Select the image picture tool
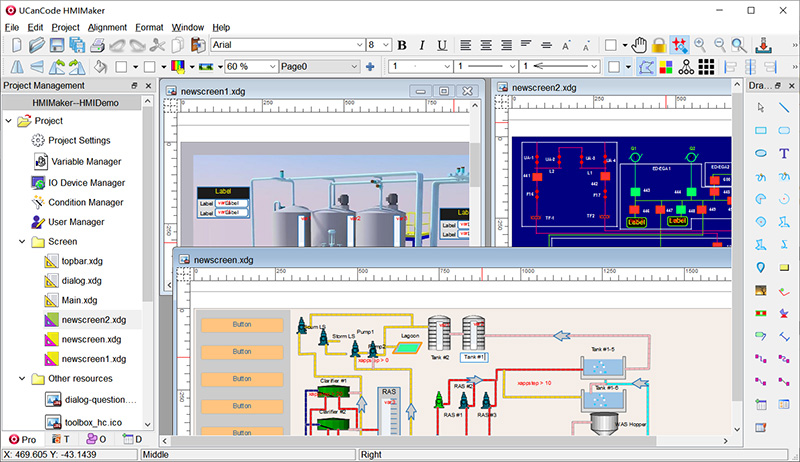 pos(761,291)
